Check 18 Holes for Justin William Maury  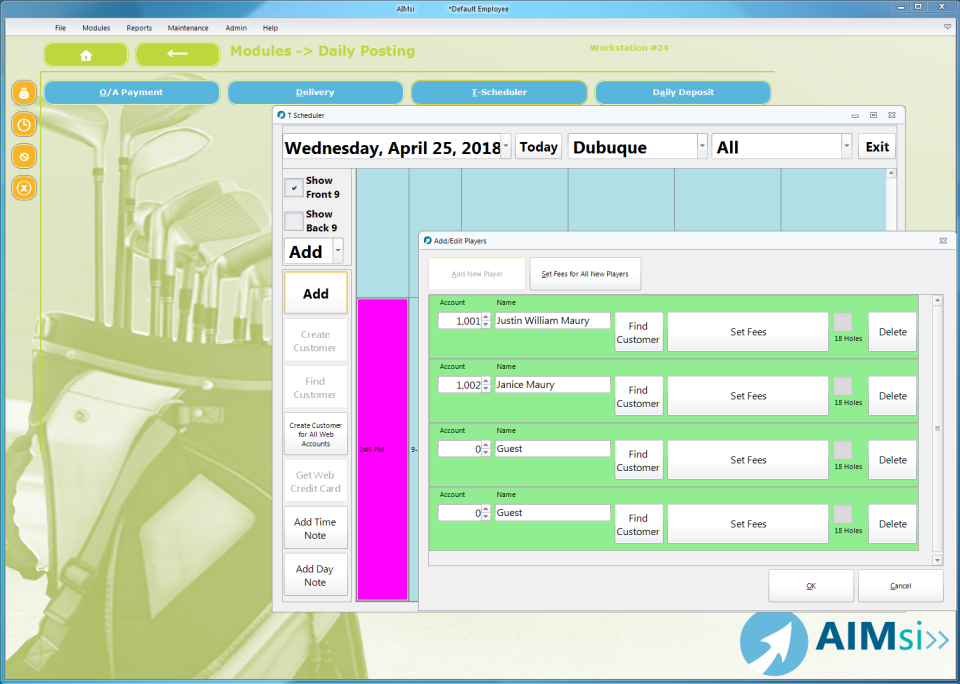coord(843,322)
